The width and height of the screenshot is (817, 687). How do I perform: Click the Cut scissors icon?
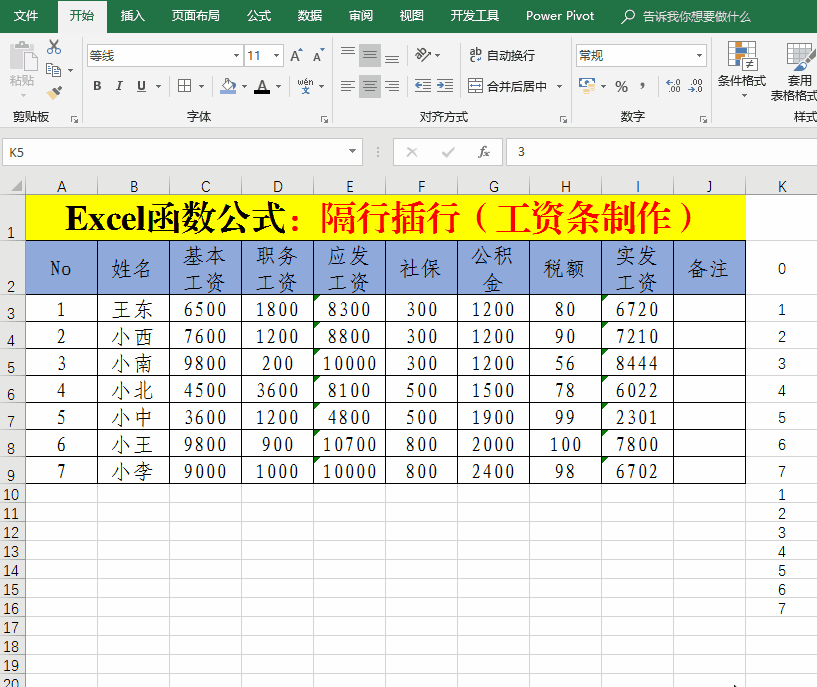pos(54,47)
